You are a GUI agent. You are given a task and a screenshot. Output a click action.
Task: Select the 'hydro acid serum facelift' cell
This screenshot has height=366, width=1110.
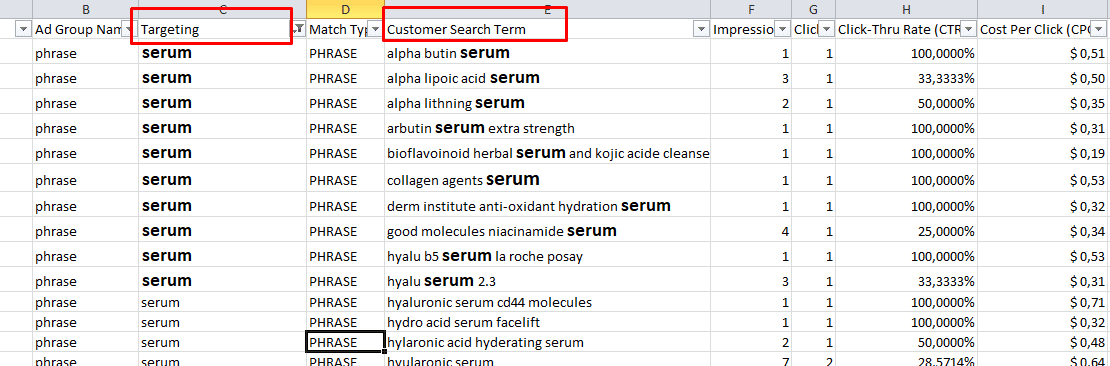click(x=547, y=322)
